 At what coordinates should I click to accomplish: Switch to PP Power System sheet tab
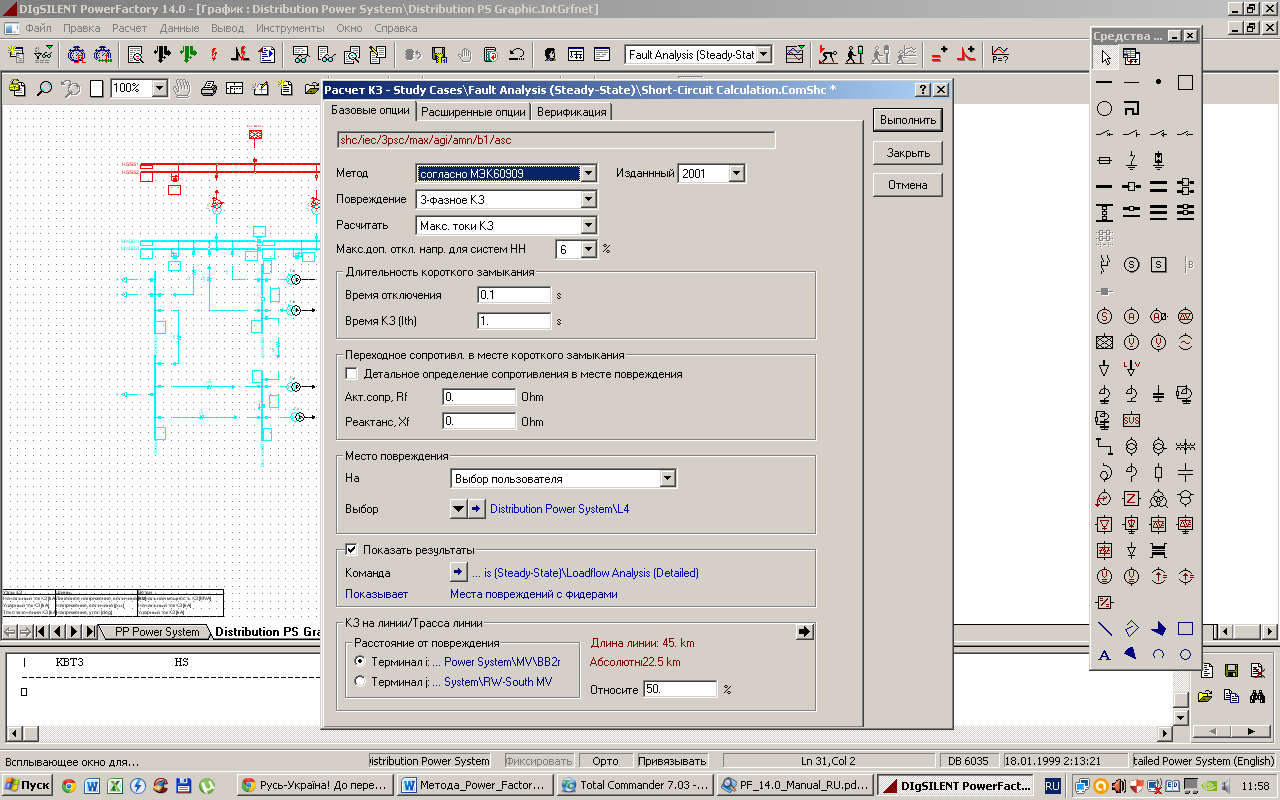click(x=157, y=632)
